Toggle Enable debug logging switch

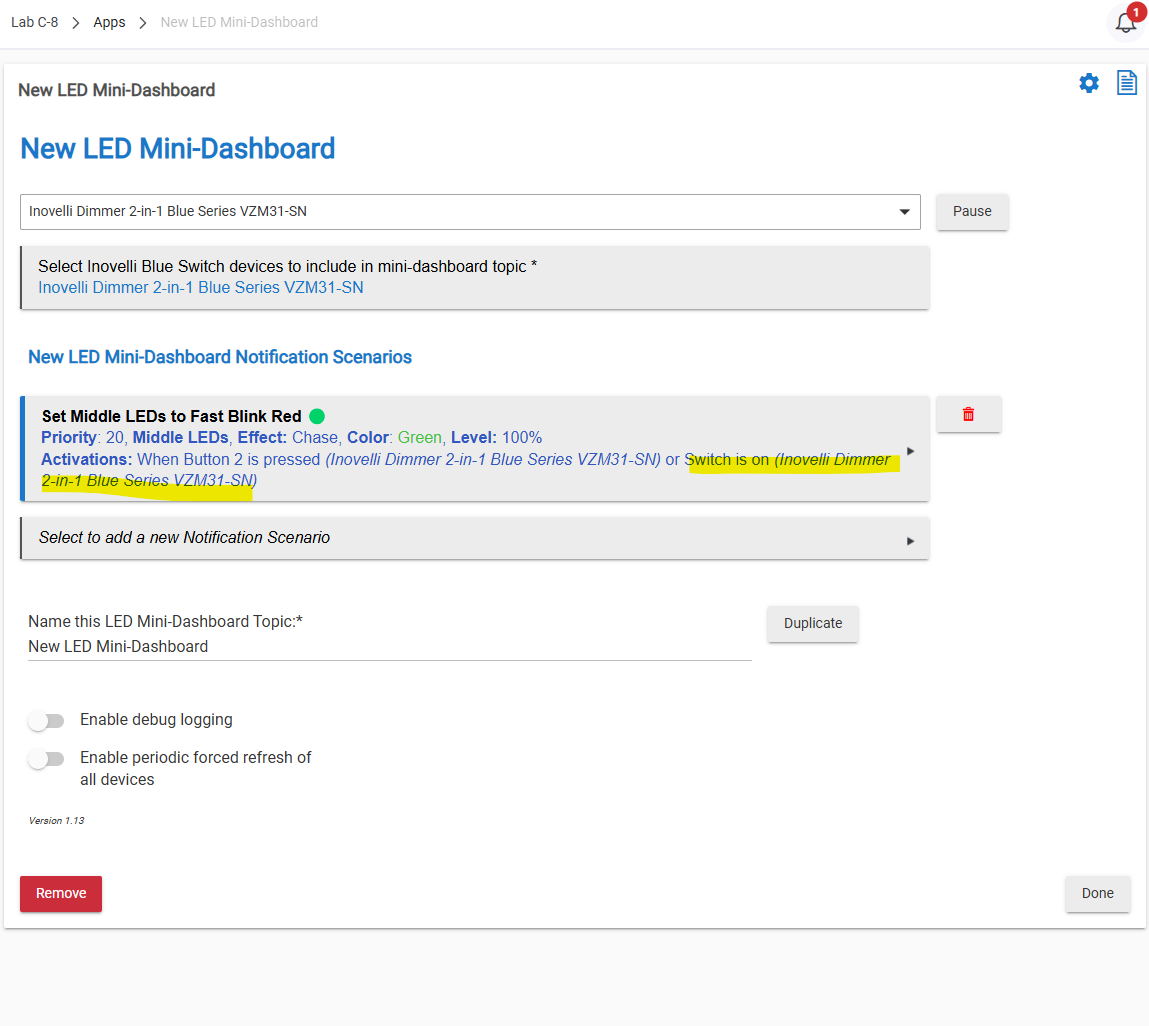click(x=46, y=720)
